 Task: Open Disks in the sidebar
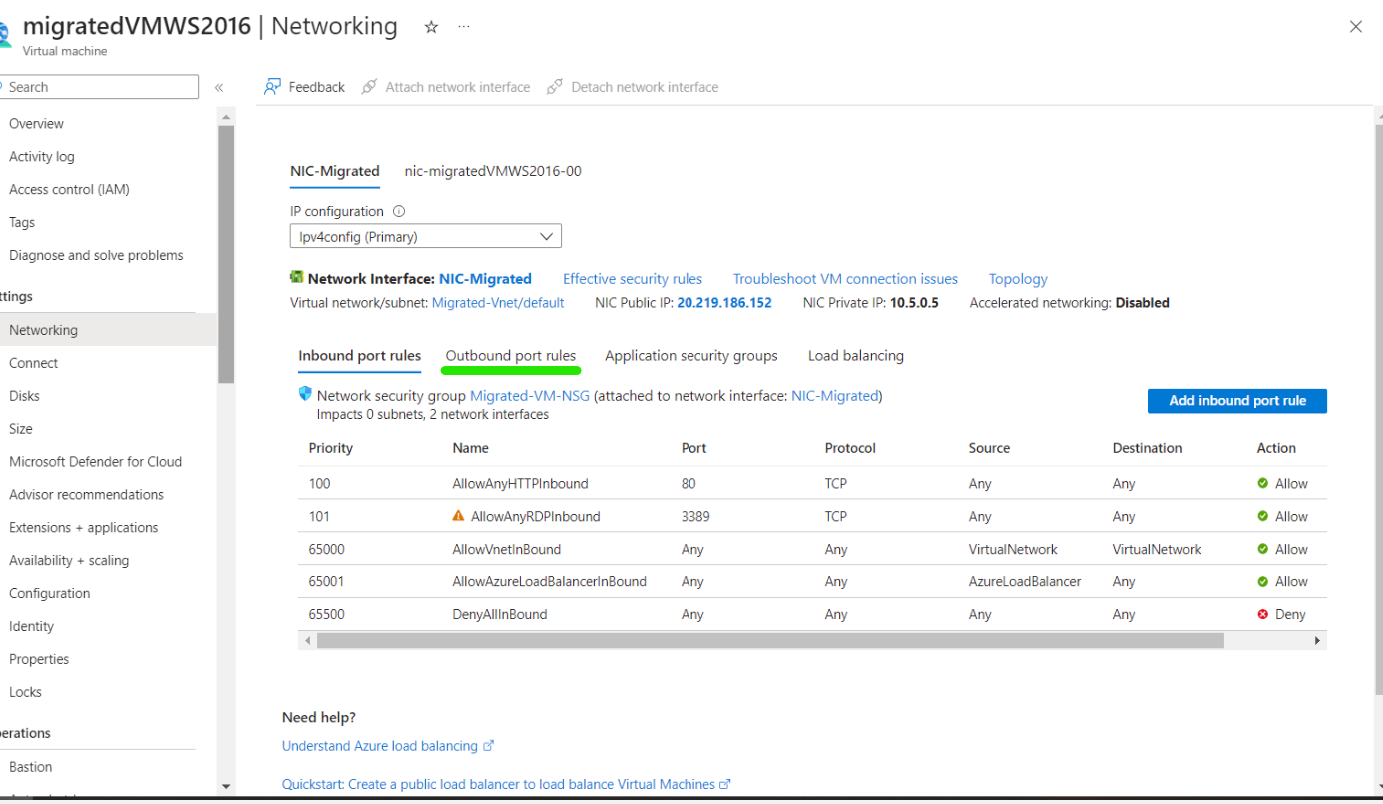pos(24,396)
